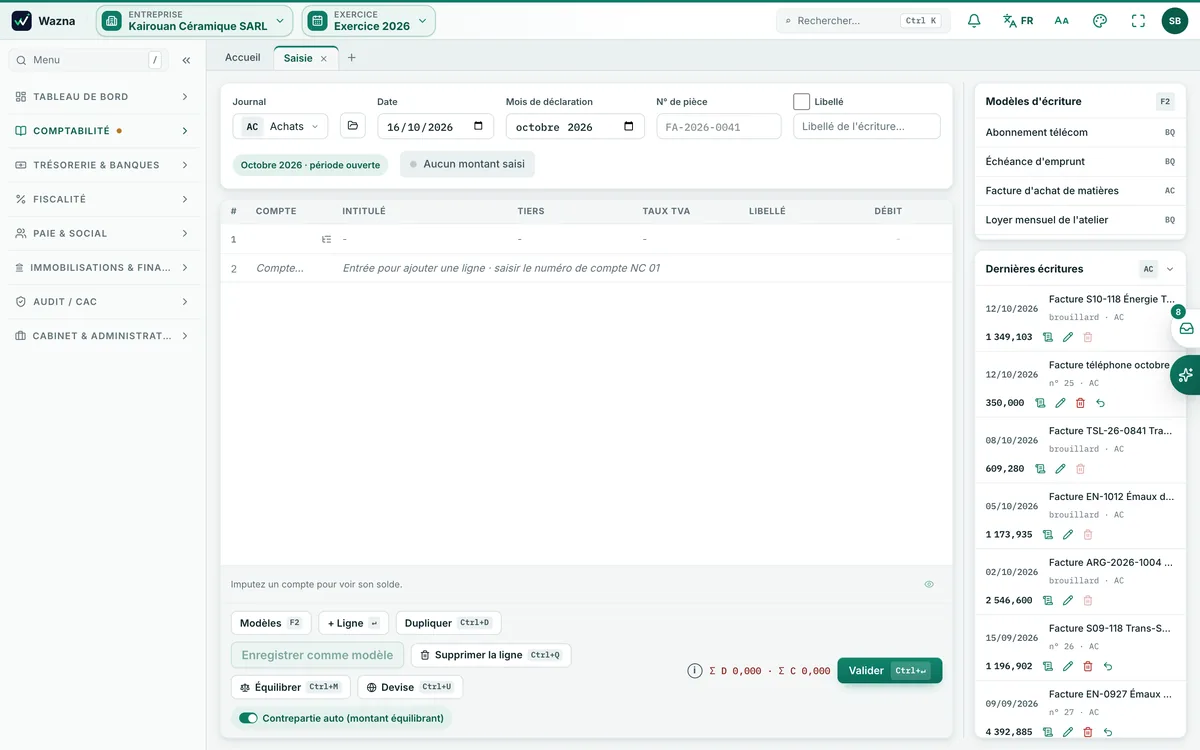Switch to the Accueil tab
The image size is (1200, 750).
coord(243,58)
